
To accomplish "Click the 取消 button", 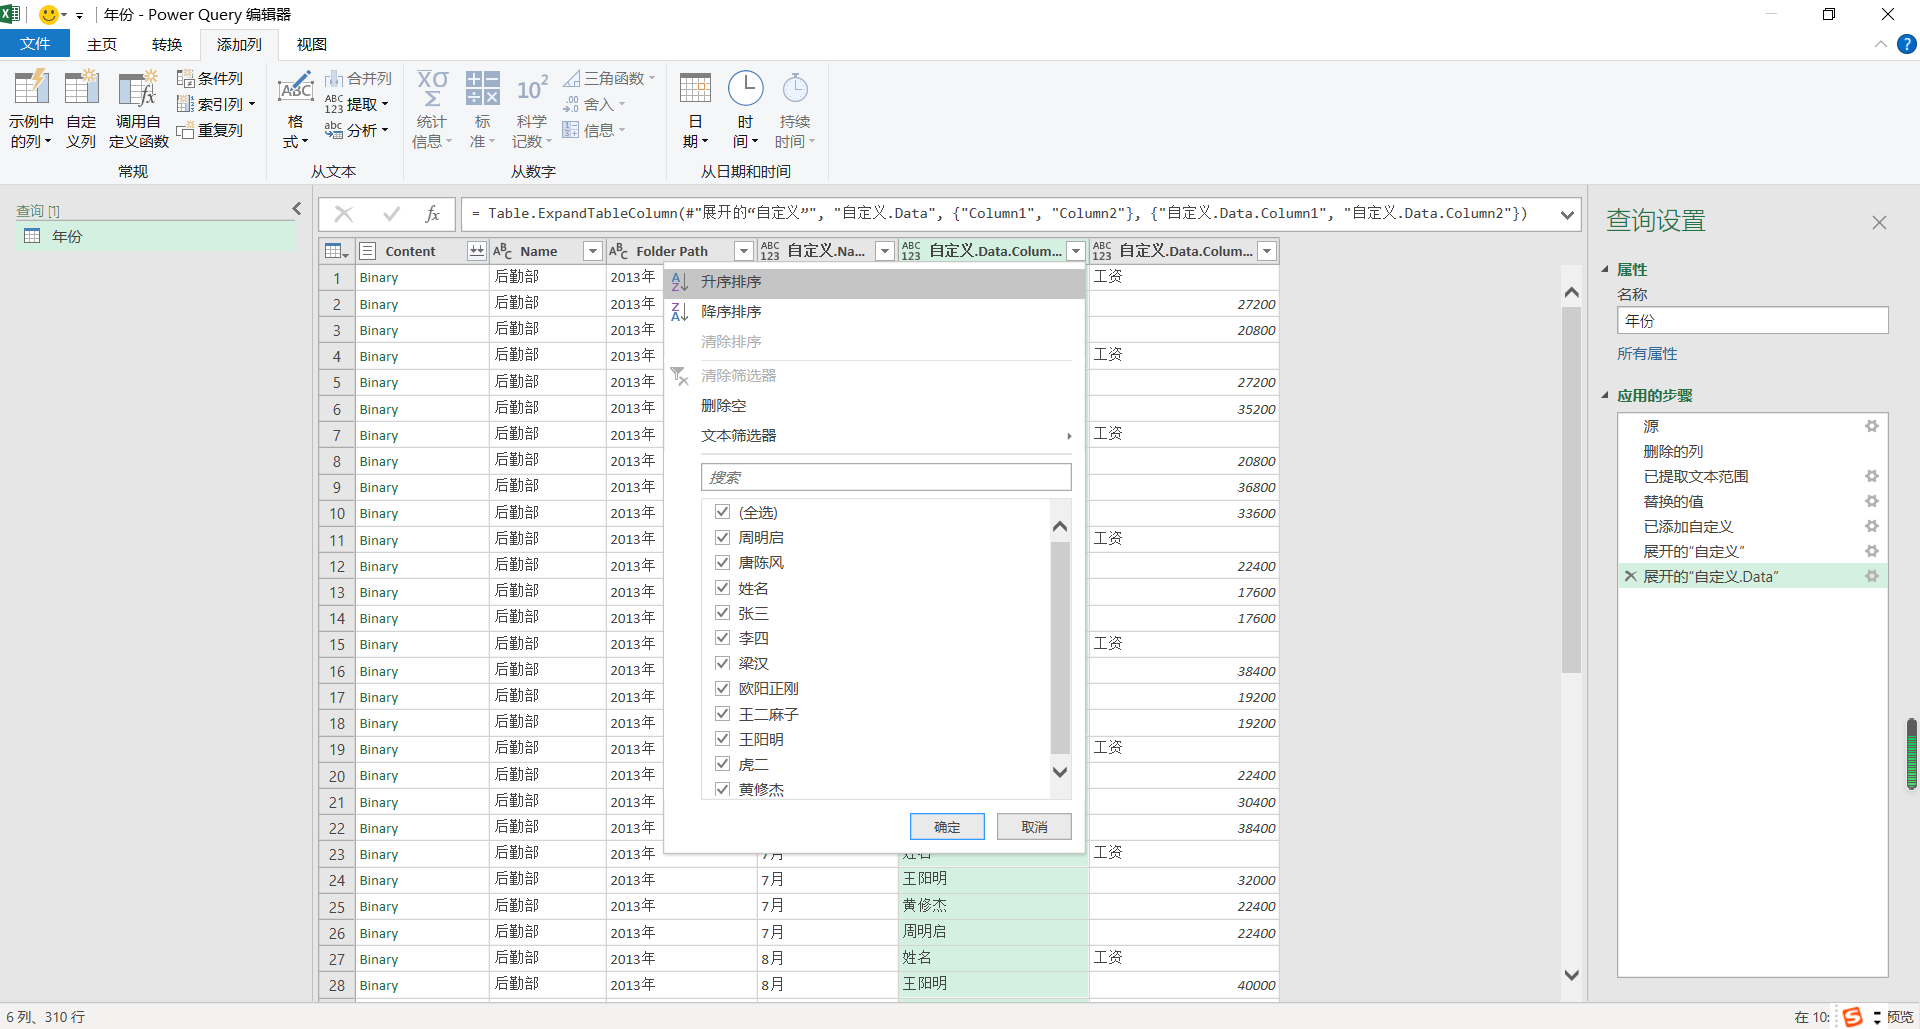I will click(x=1034, y=827).
